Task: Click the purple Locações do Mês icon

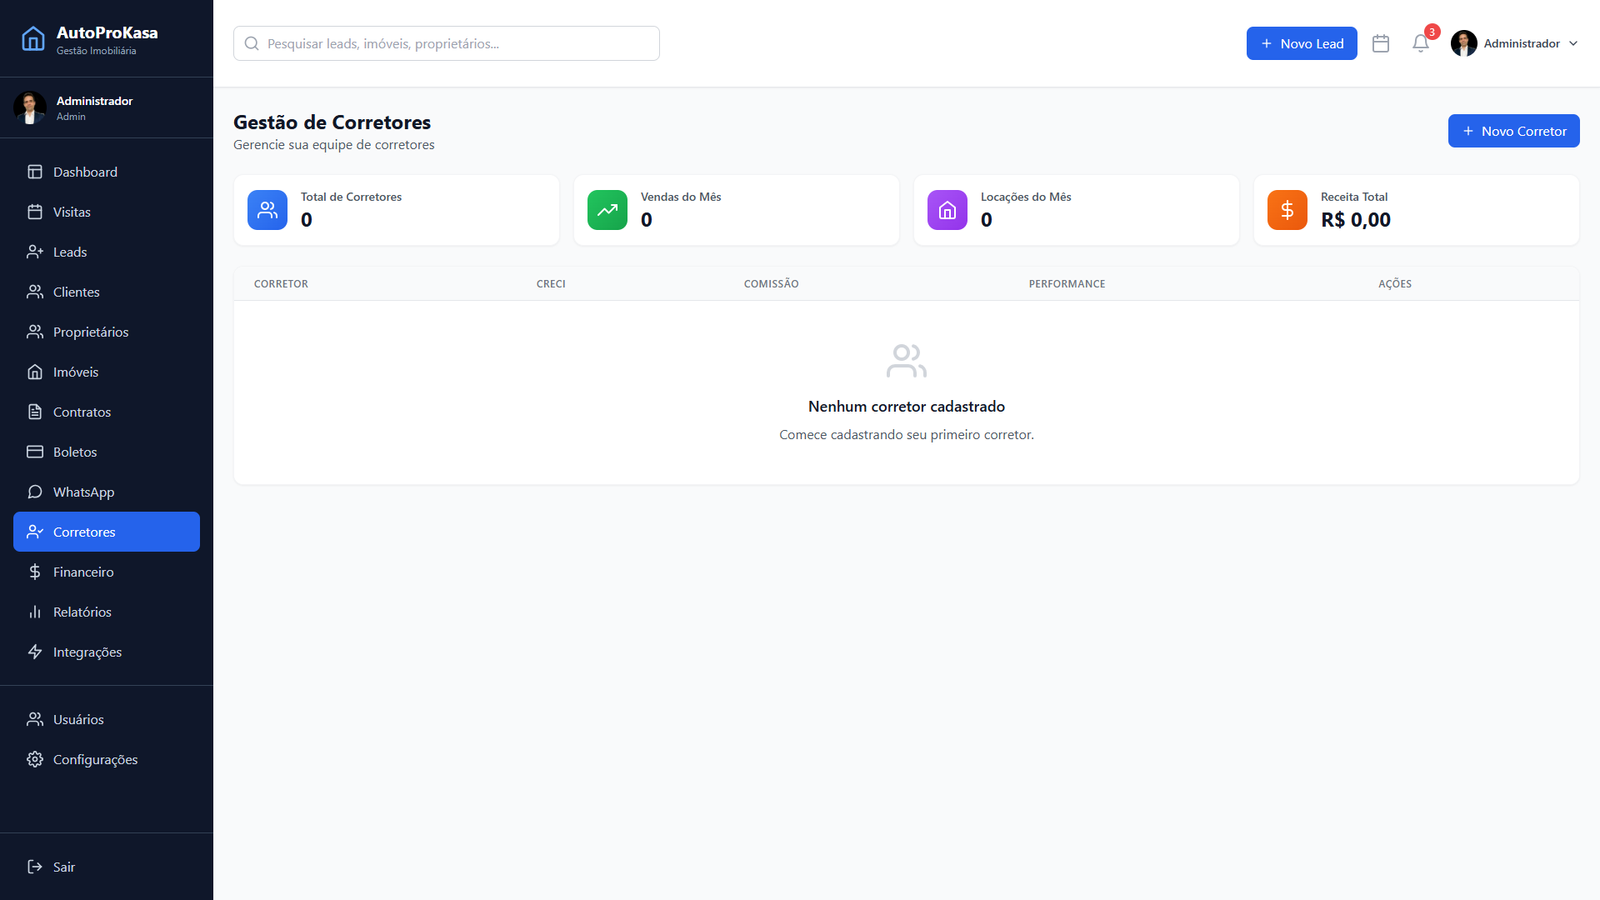Action: click(947, 210)
